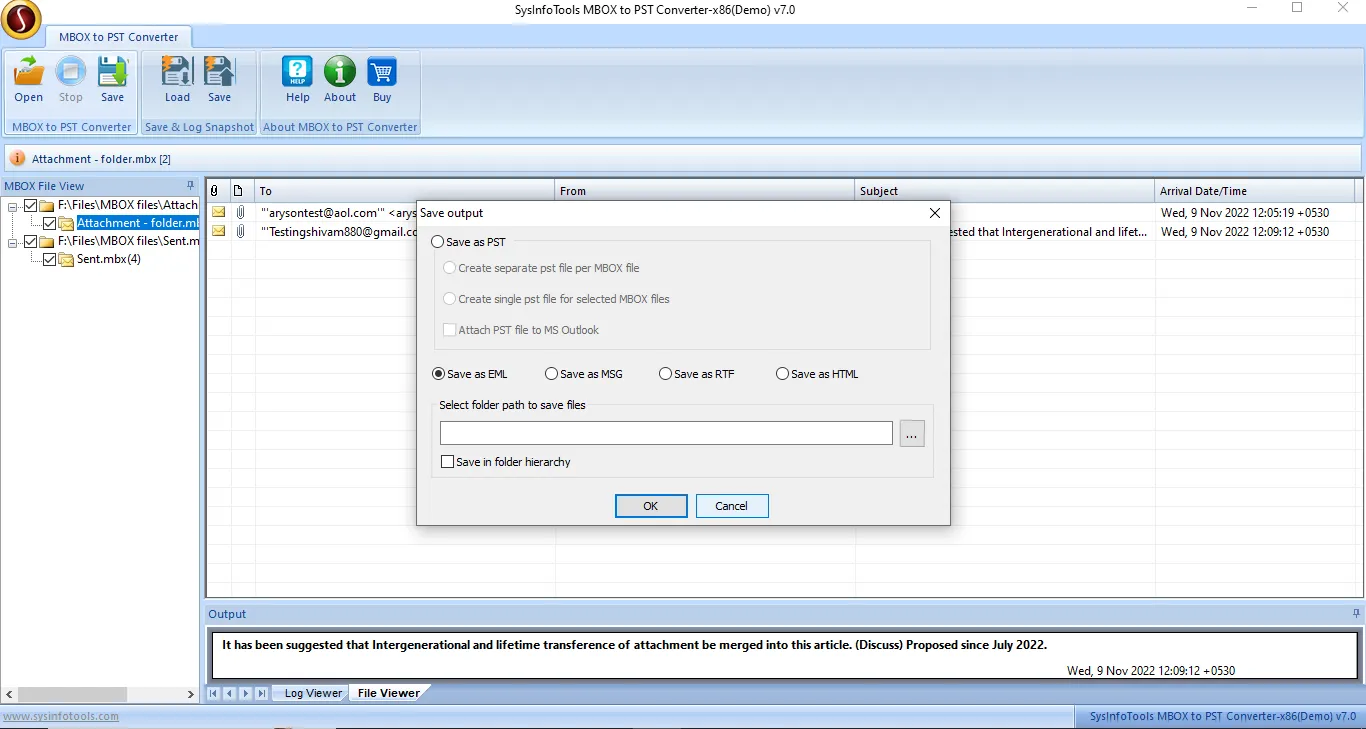This screenshot has width=1366, height=729.
Task: Select the Save as PST radio button
Action: tap(438, 242)
